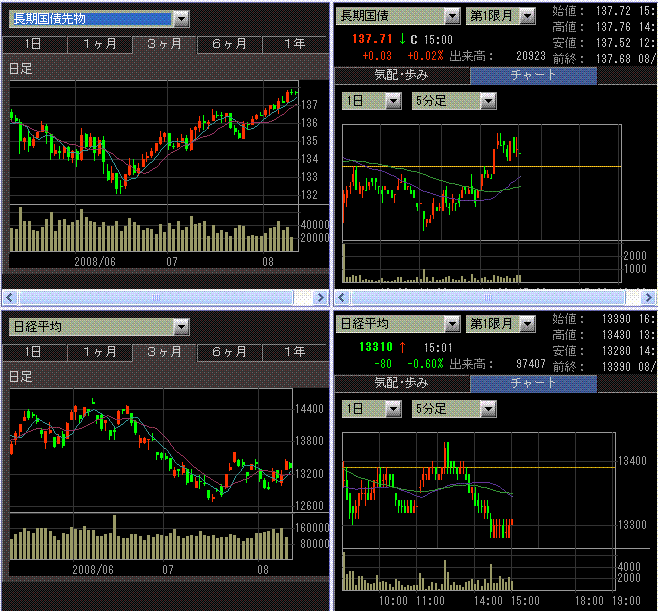
Task: Click the right scroll arrow under the 長期国債先物 chart
Action: tap(320, 298)
